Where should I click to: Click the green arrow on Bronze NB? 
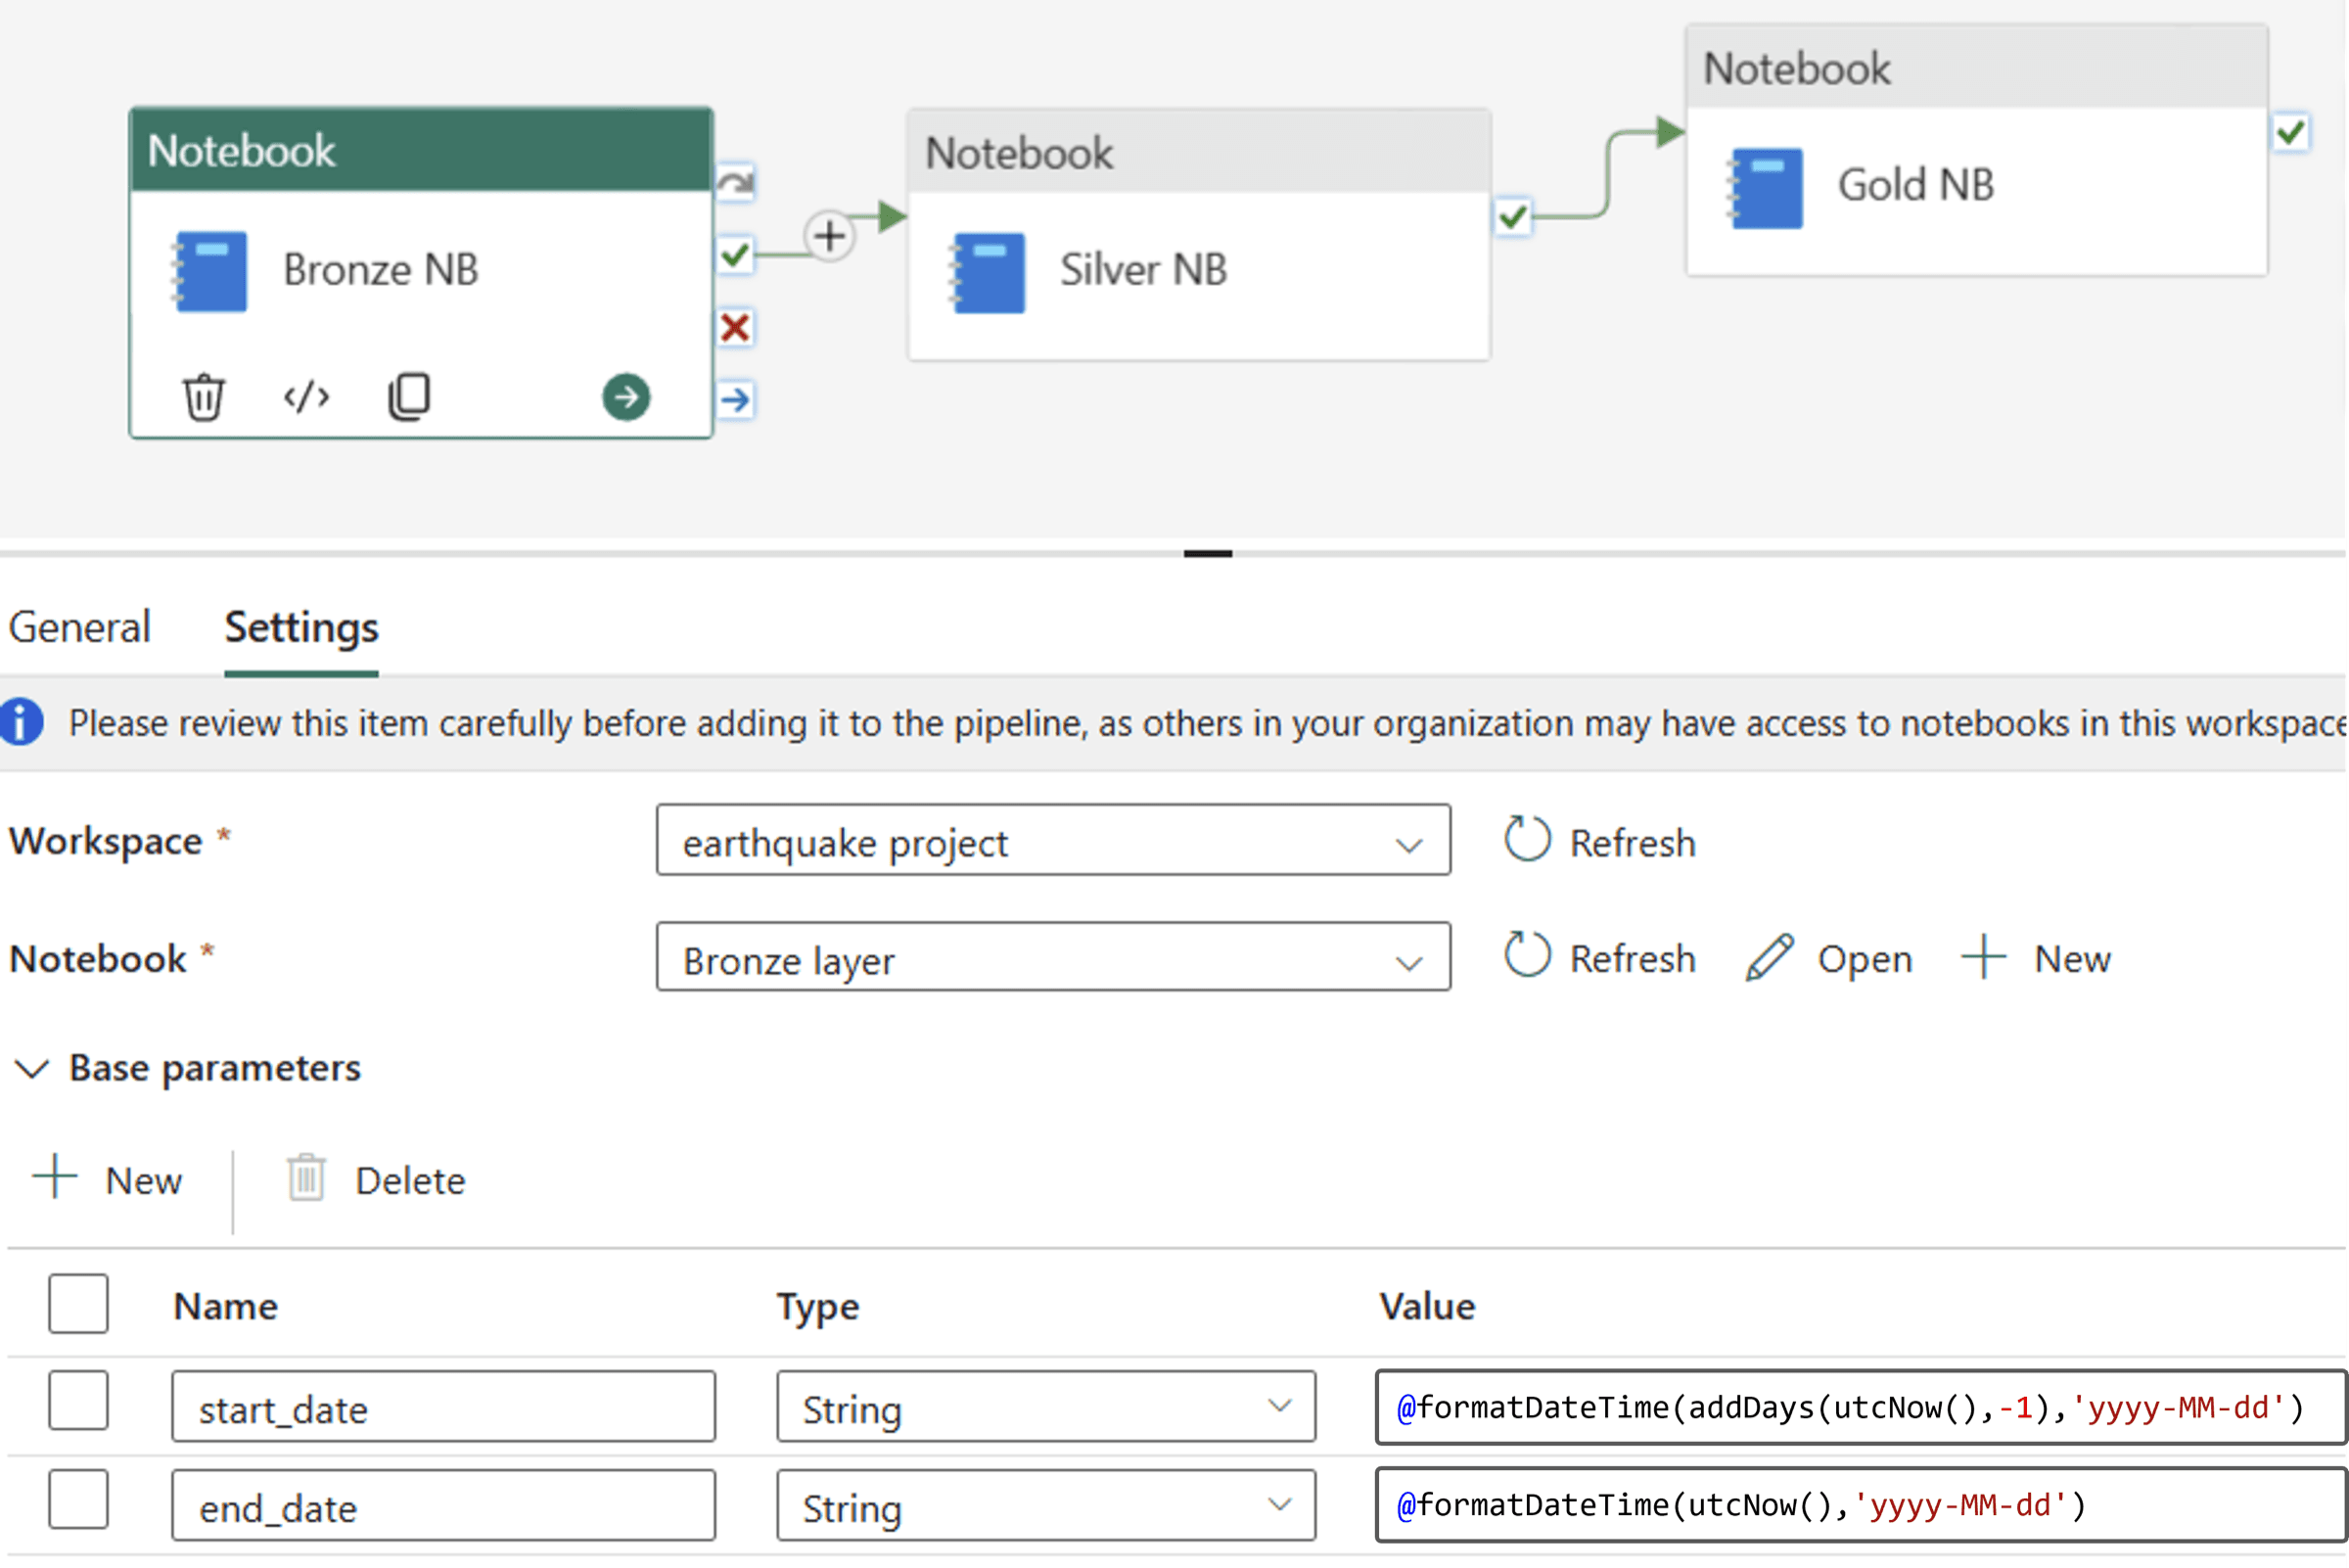tap(626, 397)
